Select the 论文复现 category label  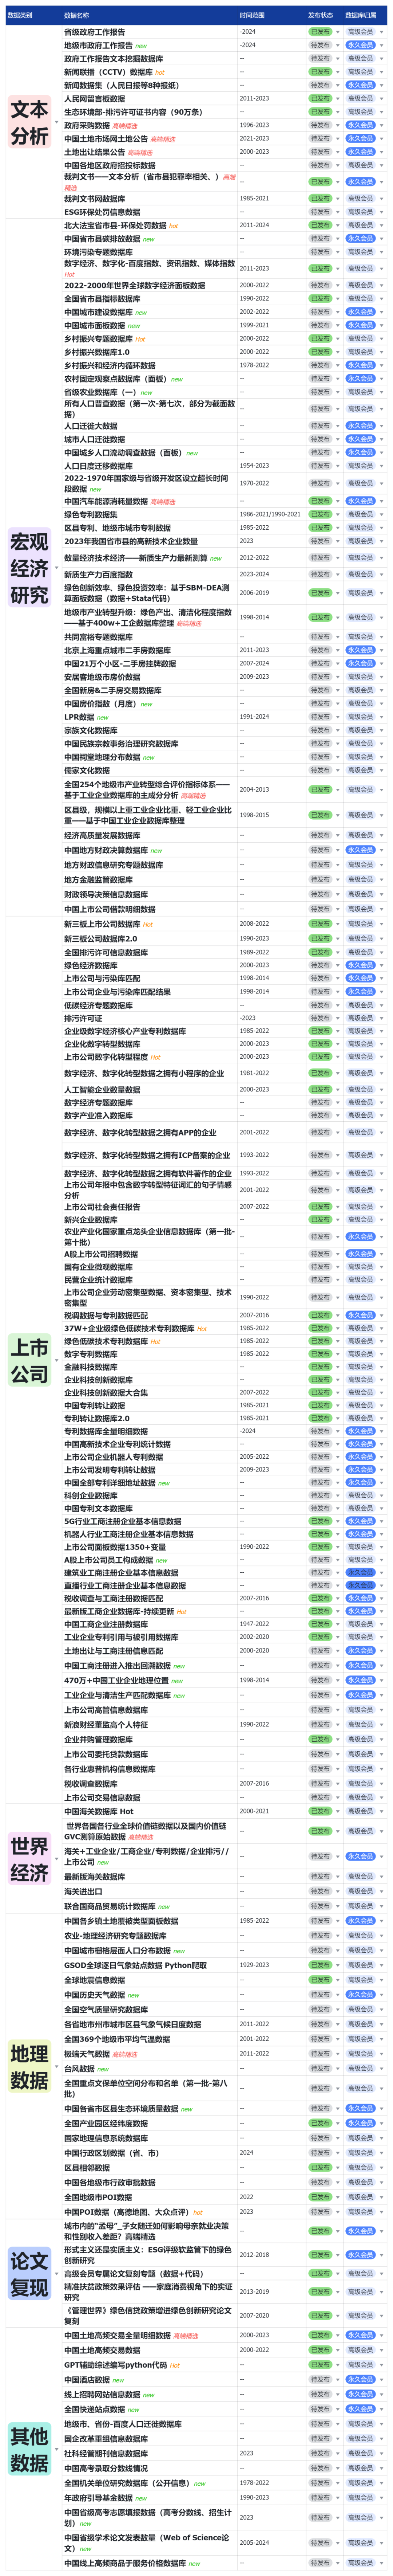pyautogui.click(x=29, y=2274)
